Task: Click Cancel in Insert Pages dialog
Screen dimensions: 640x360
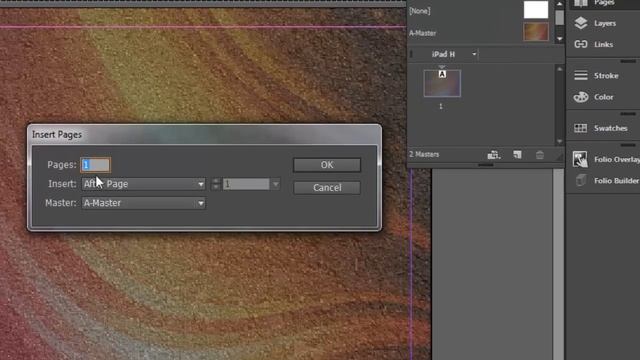Action: [327, 188]
